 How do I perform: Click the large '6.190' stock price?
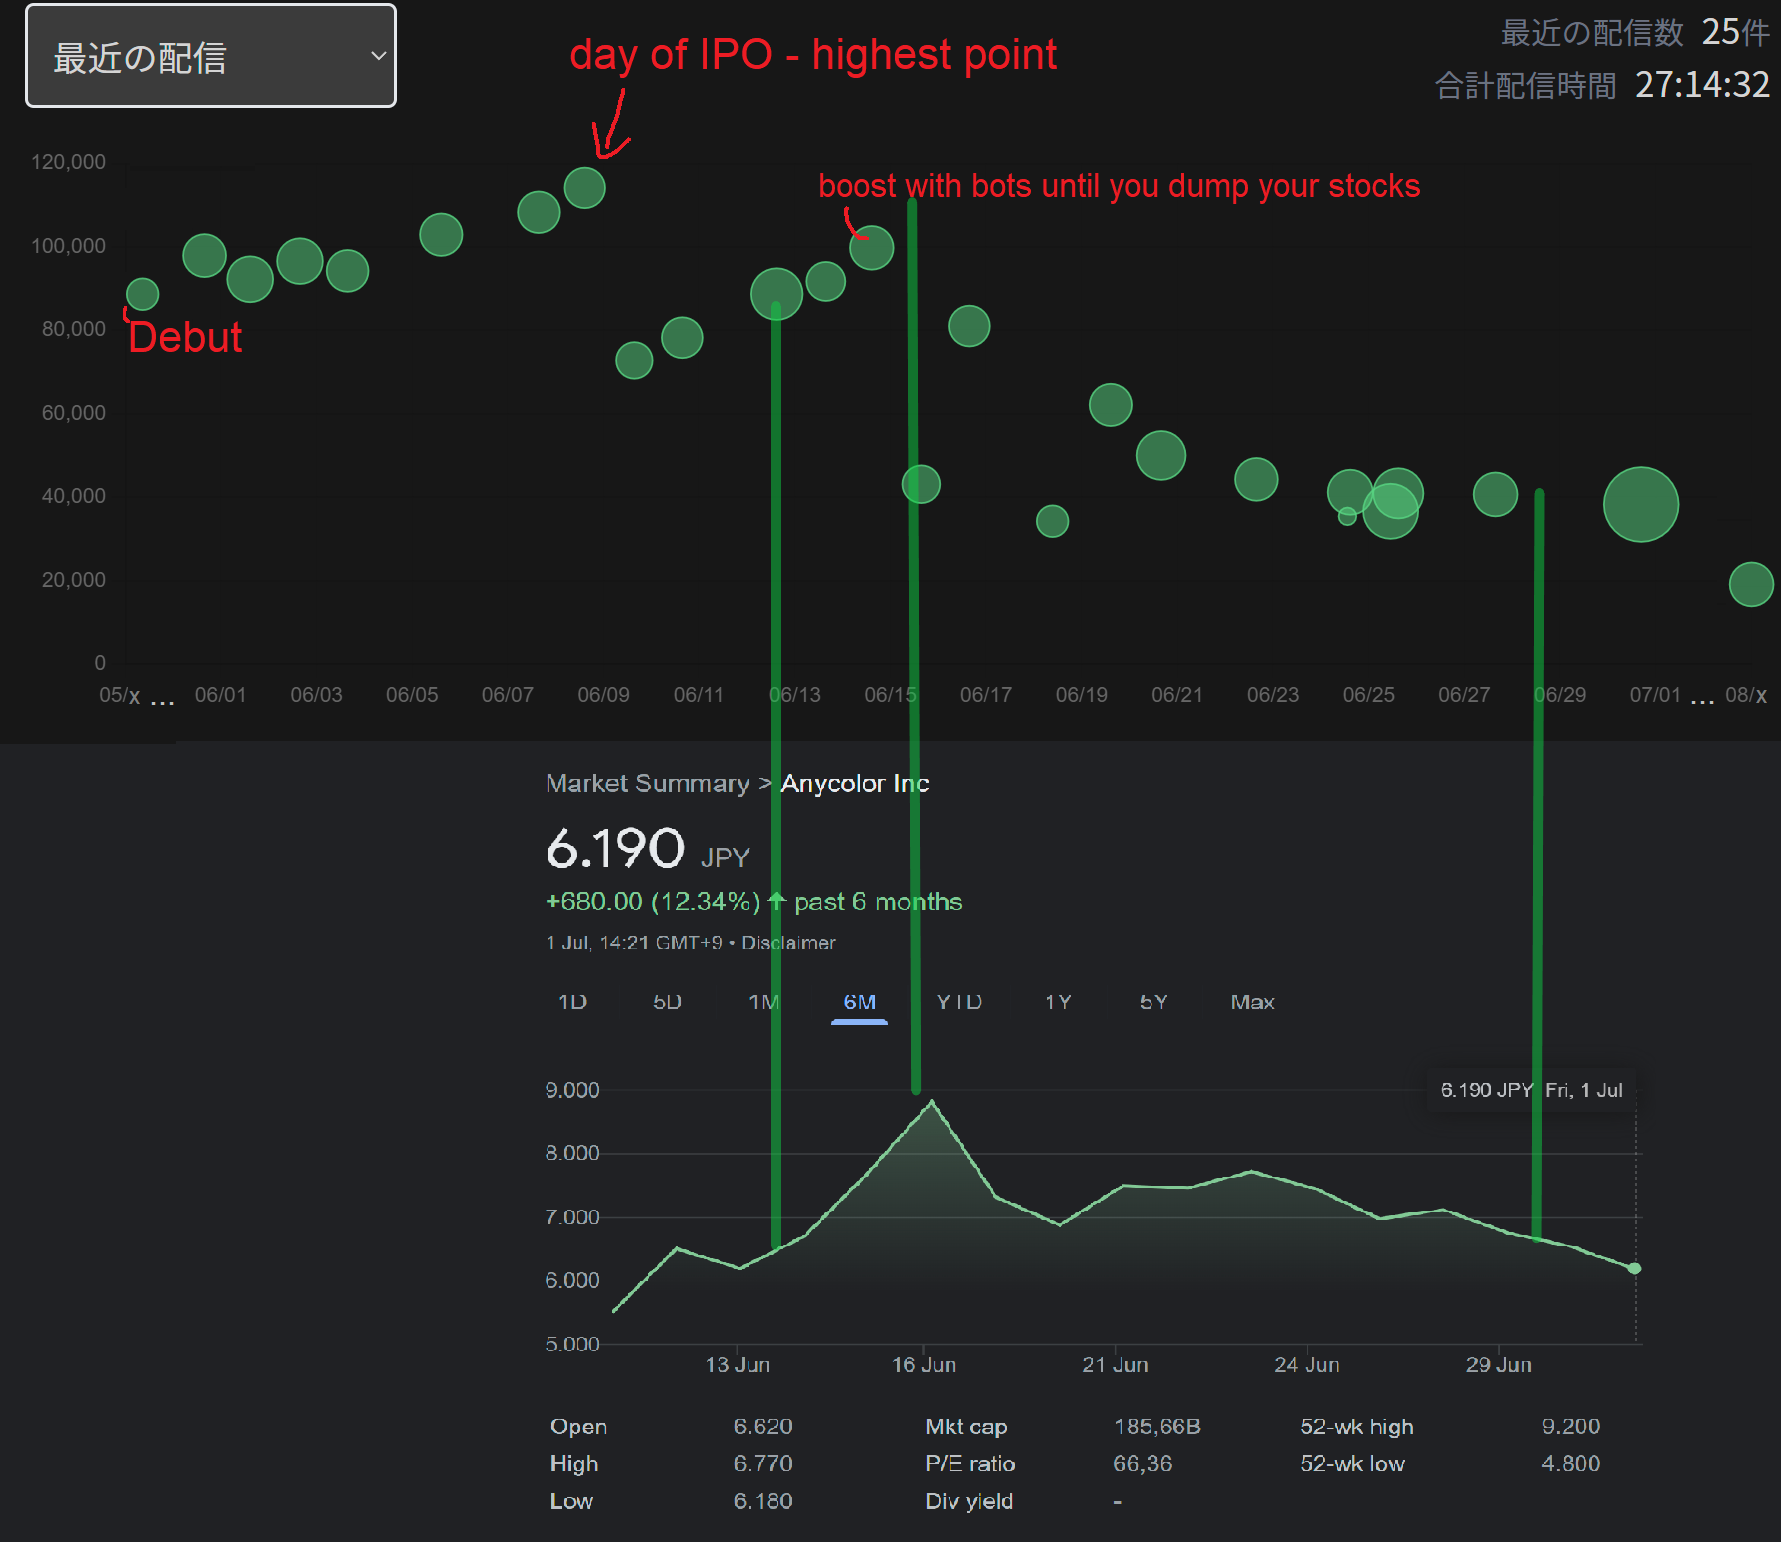(x=615, y=848)
